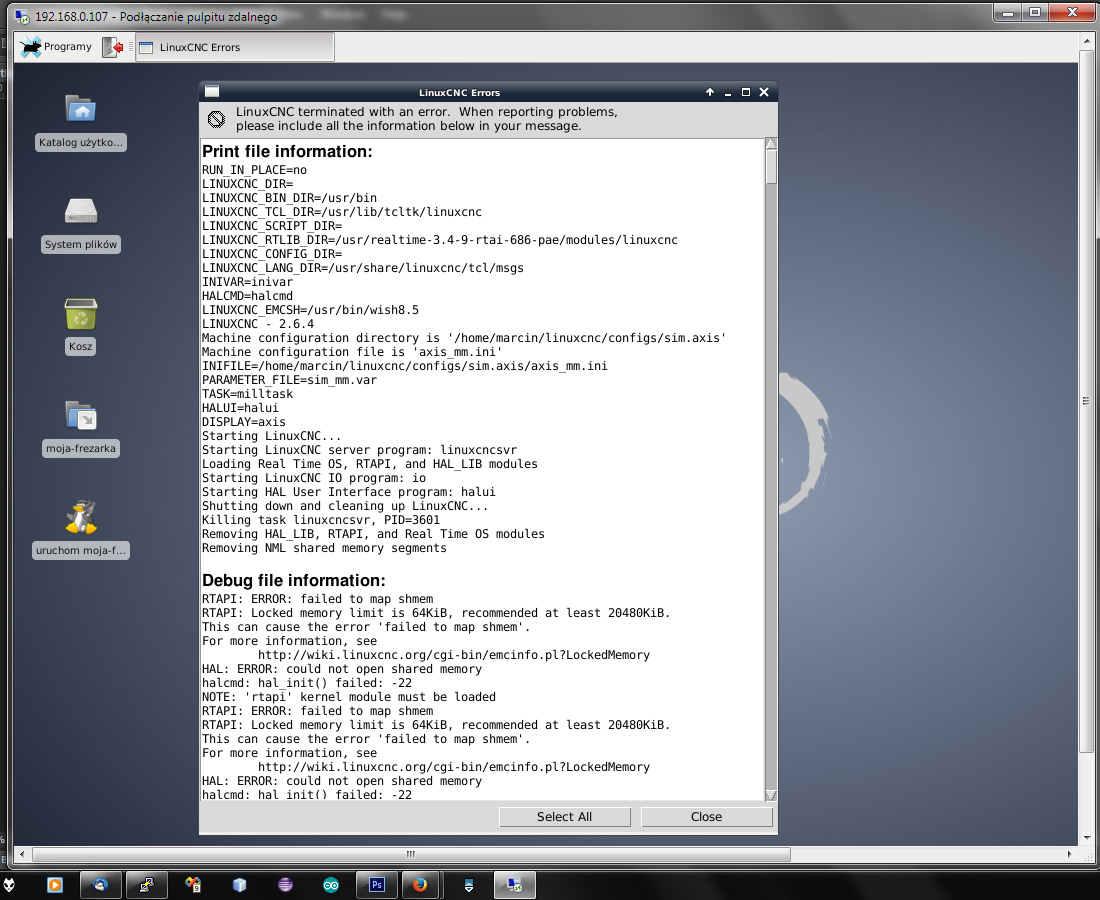This screenshot has height=900, width=1100.
Task: Open the Arduino IDE from the taskbar
Action: tap(331, 885)
